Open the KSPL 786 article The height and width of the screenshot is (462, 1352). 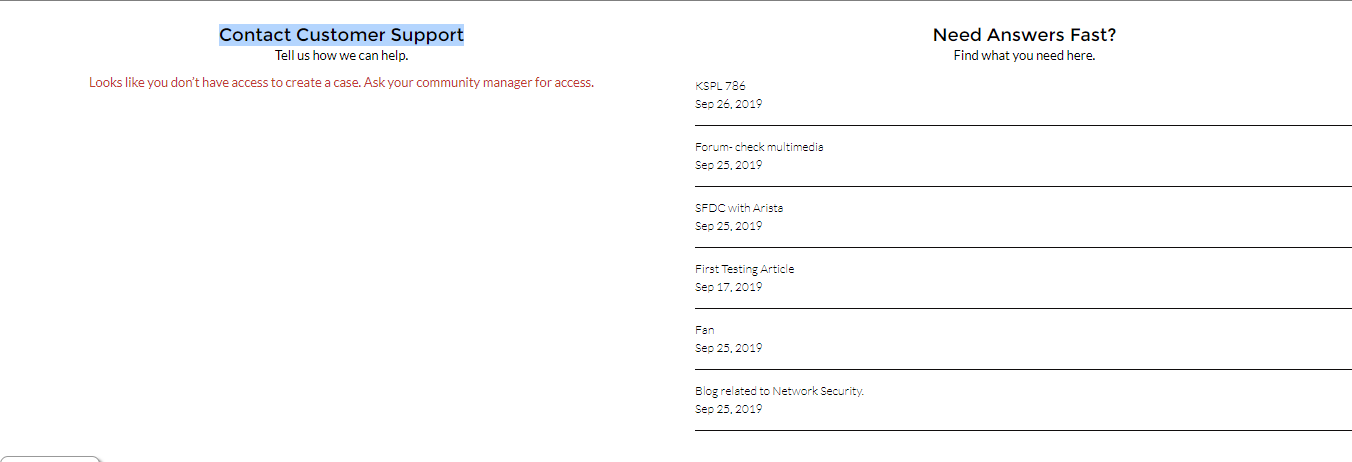tap(720, 86)
